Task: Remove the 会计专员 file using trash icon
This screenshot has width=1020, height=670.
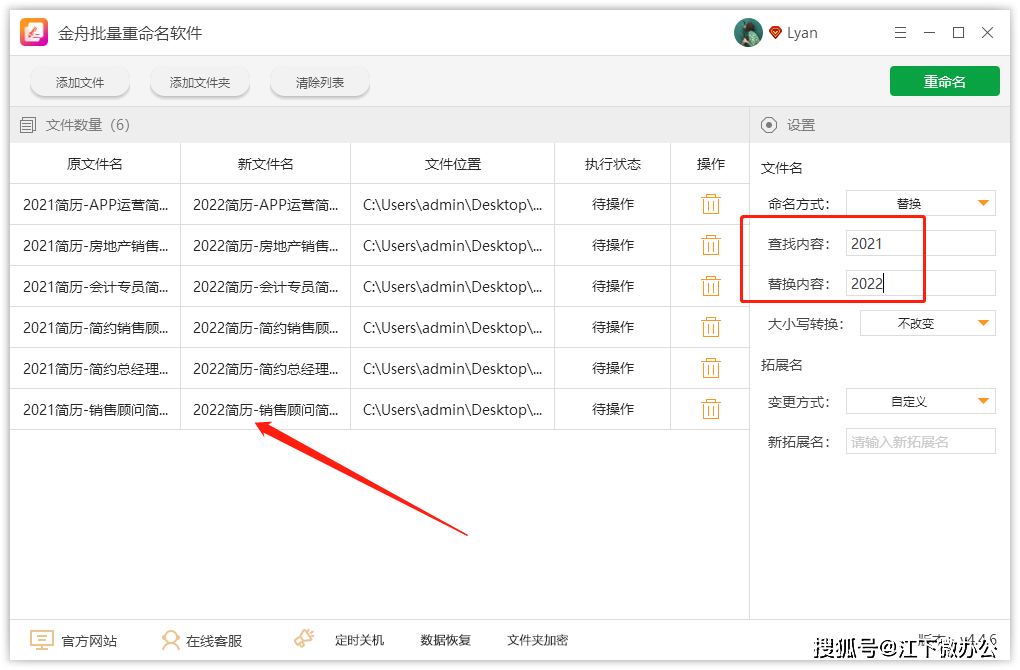Action: tap(711, 286)
